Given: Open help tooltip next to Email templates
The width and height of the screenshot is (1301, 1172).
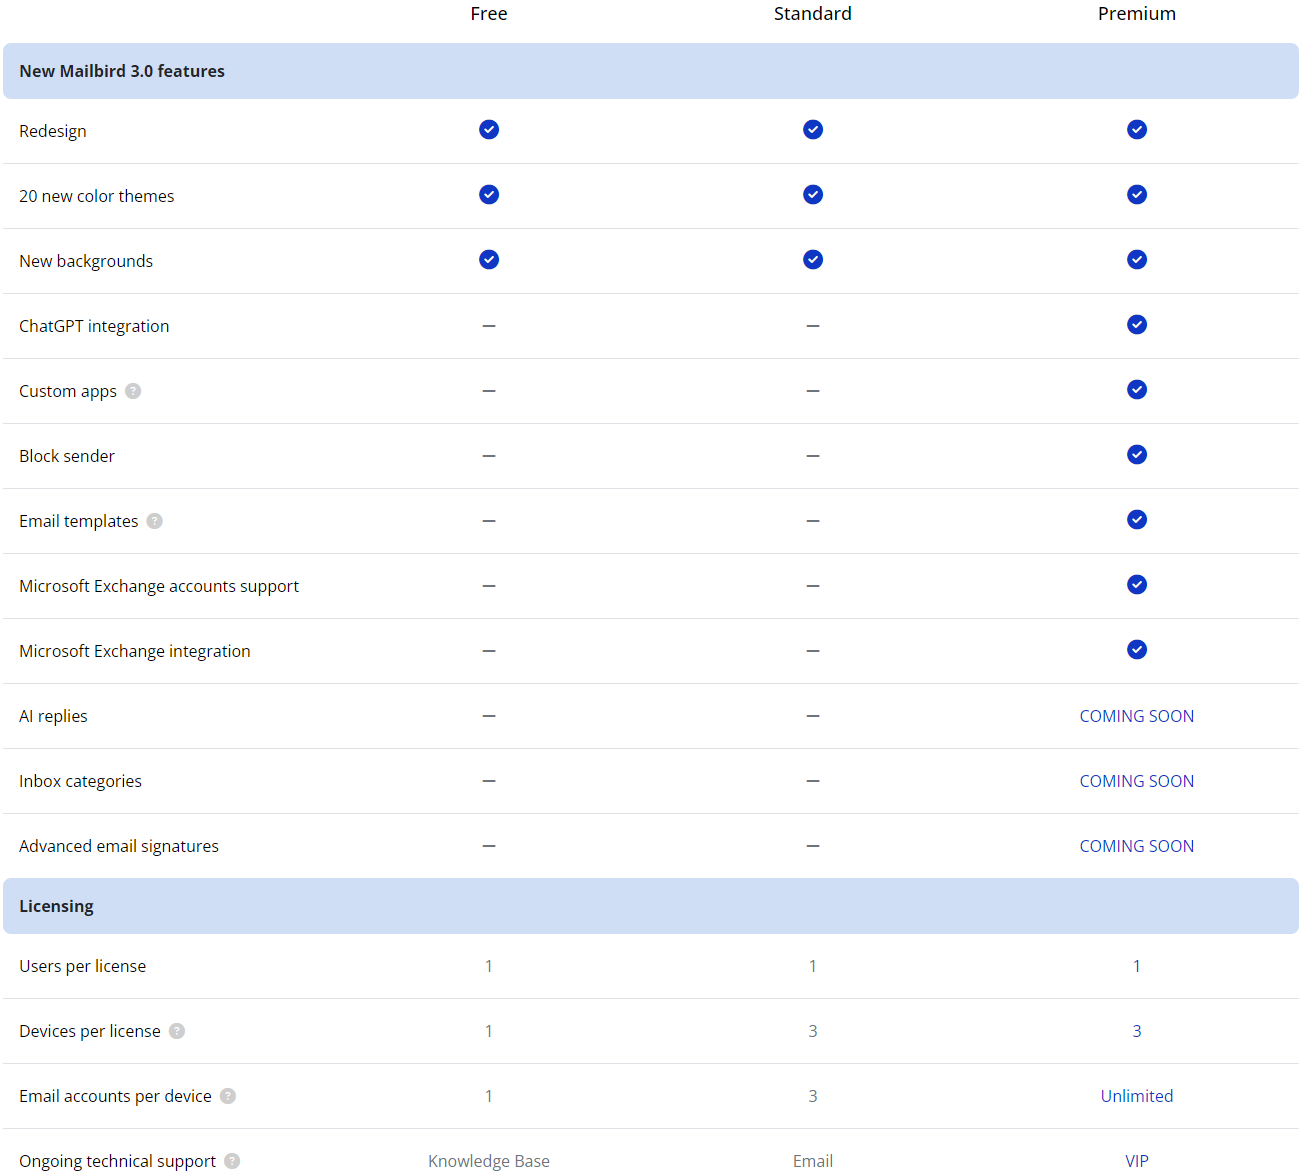Looking at the screenshot, I should 155,521.
